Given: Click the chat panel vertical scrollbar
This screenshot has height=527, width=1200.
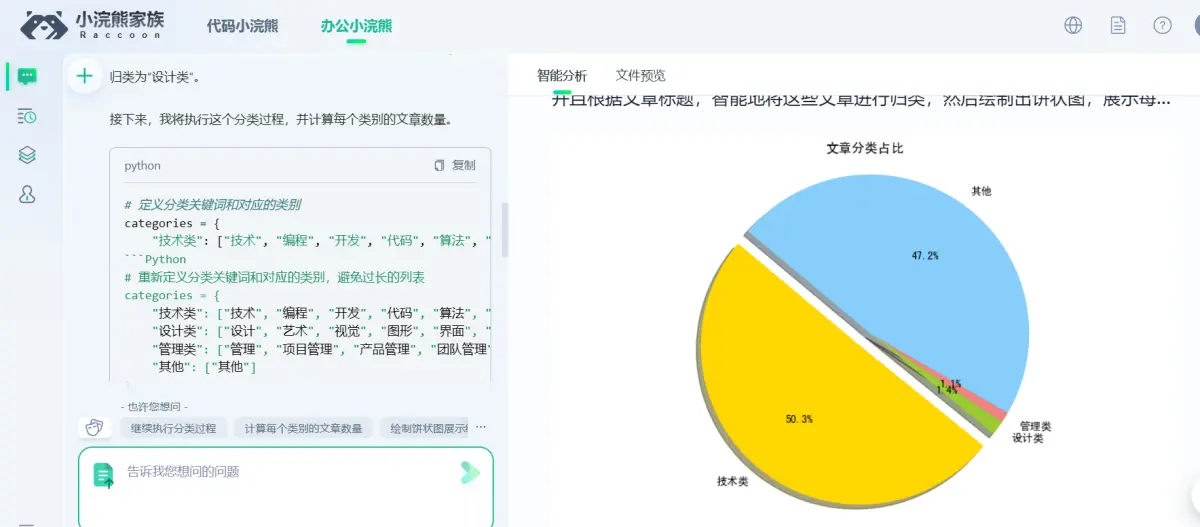Looking at the screenshot, I should pos(504,229).
